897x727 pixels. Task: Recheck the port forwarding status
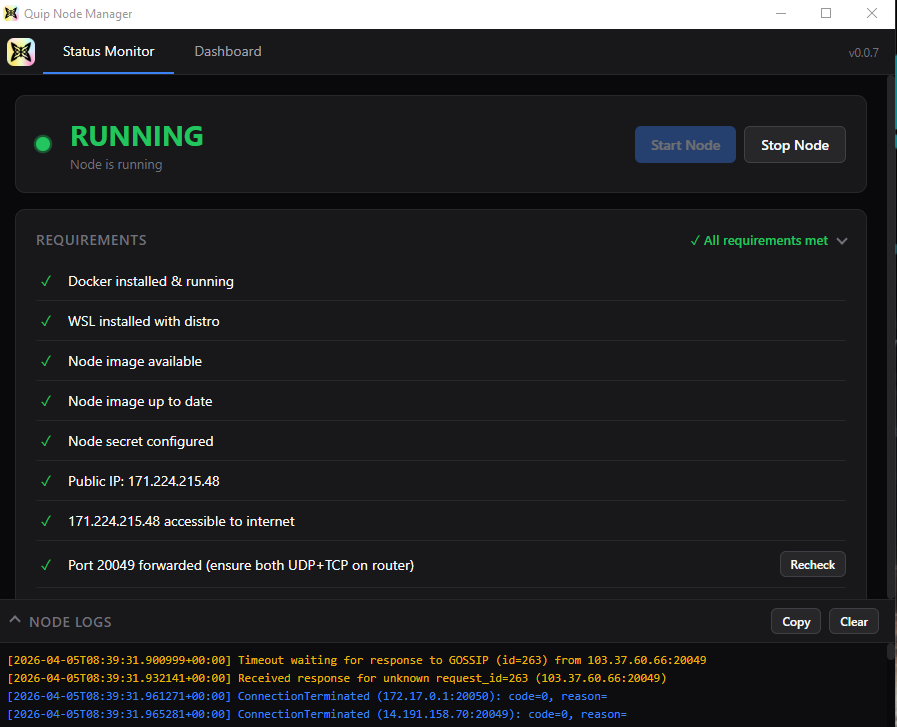pyautogui.click(x=813, y=565)
